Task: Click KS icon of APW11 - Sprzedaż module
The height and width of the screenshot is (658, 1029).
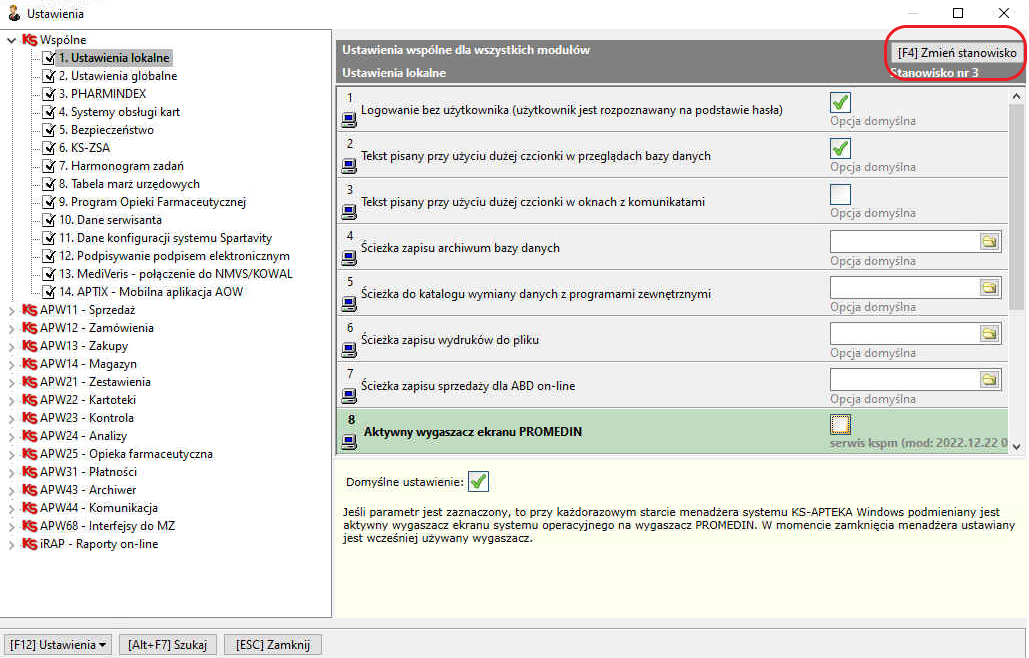Action: tap(30, 310)
